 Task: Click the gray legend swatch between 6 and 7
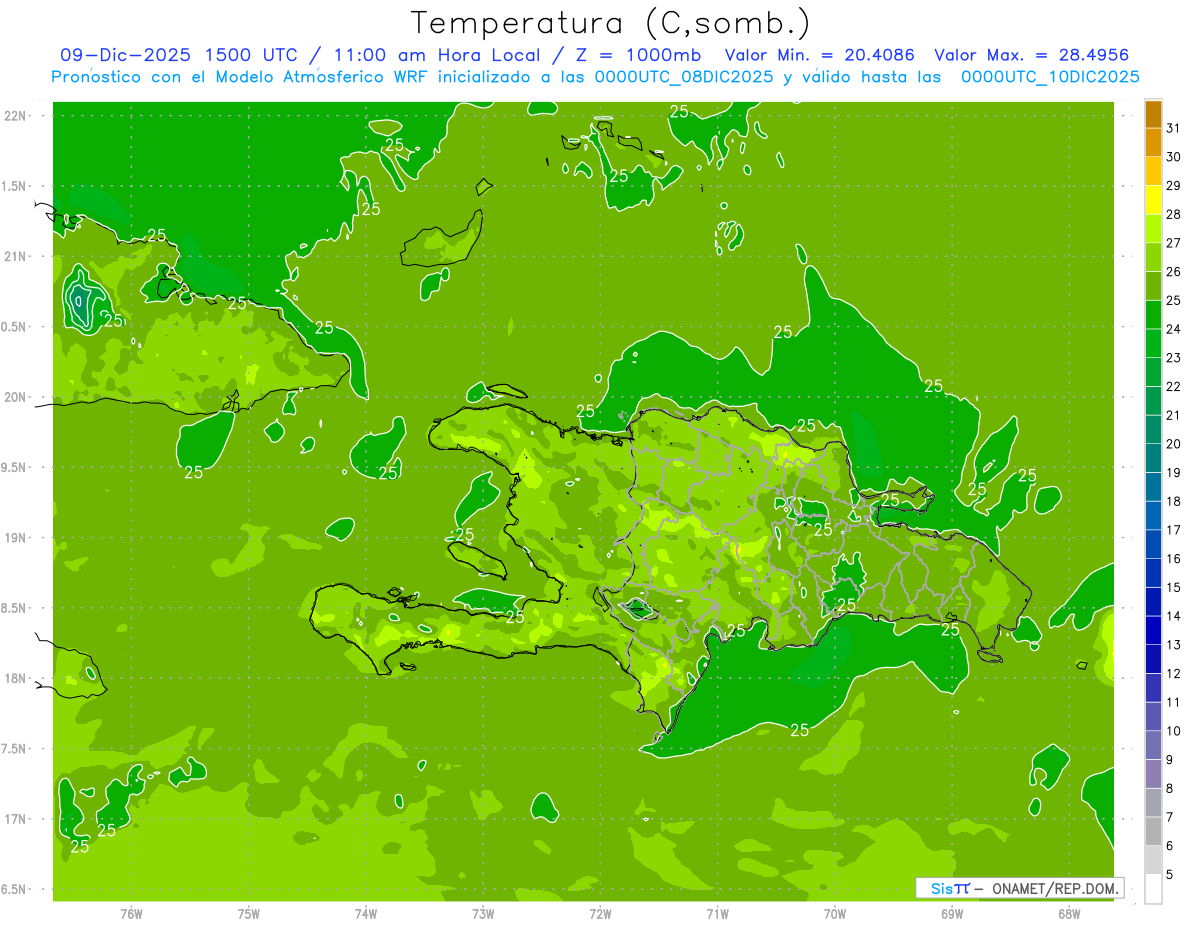(x=1153, y=831)
